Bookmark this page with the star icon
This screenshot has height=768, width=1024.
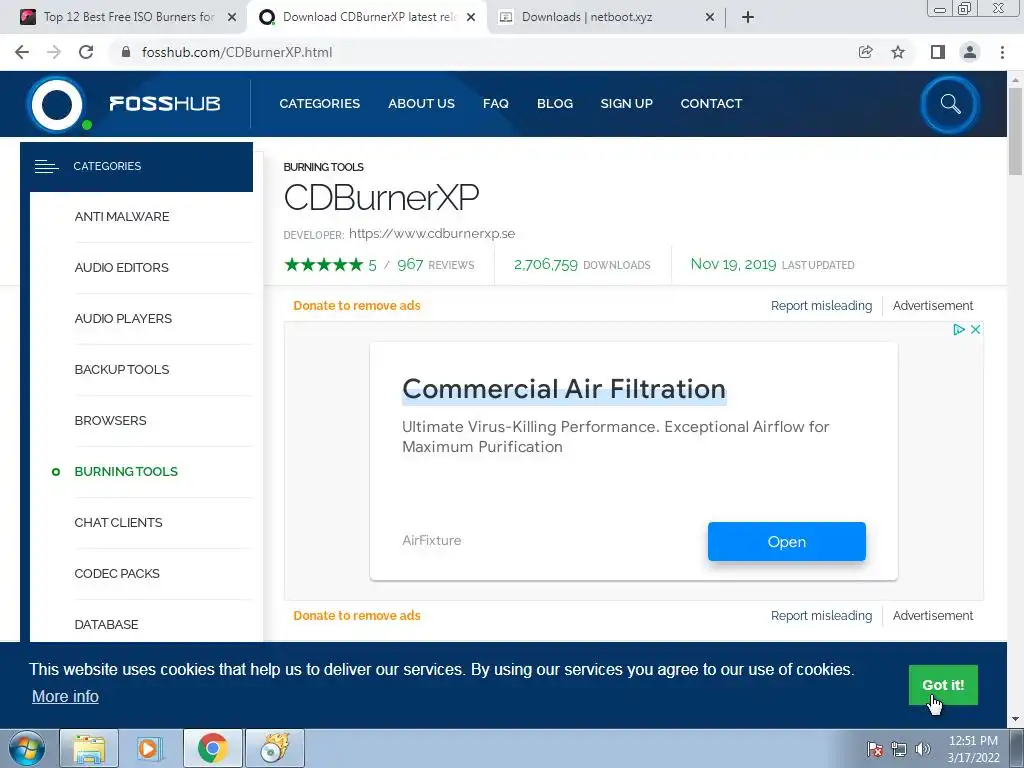pos(898,52)
